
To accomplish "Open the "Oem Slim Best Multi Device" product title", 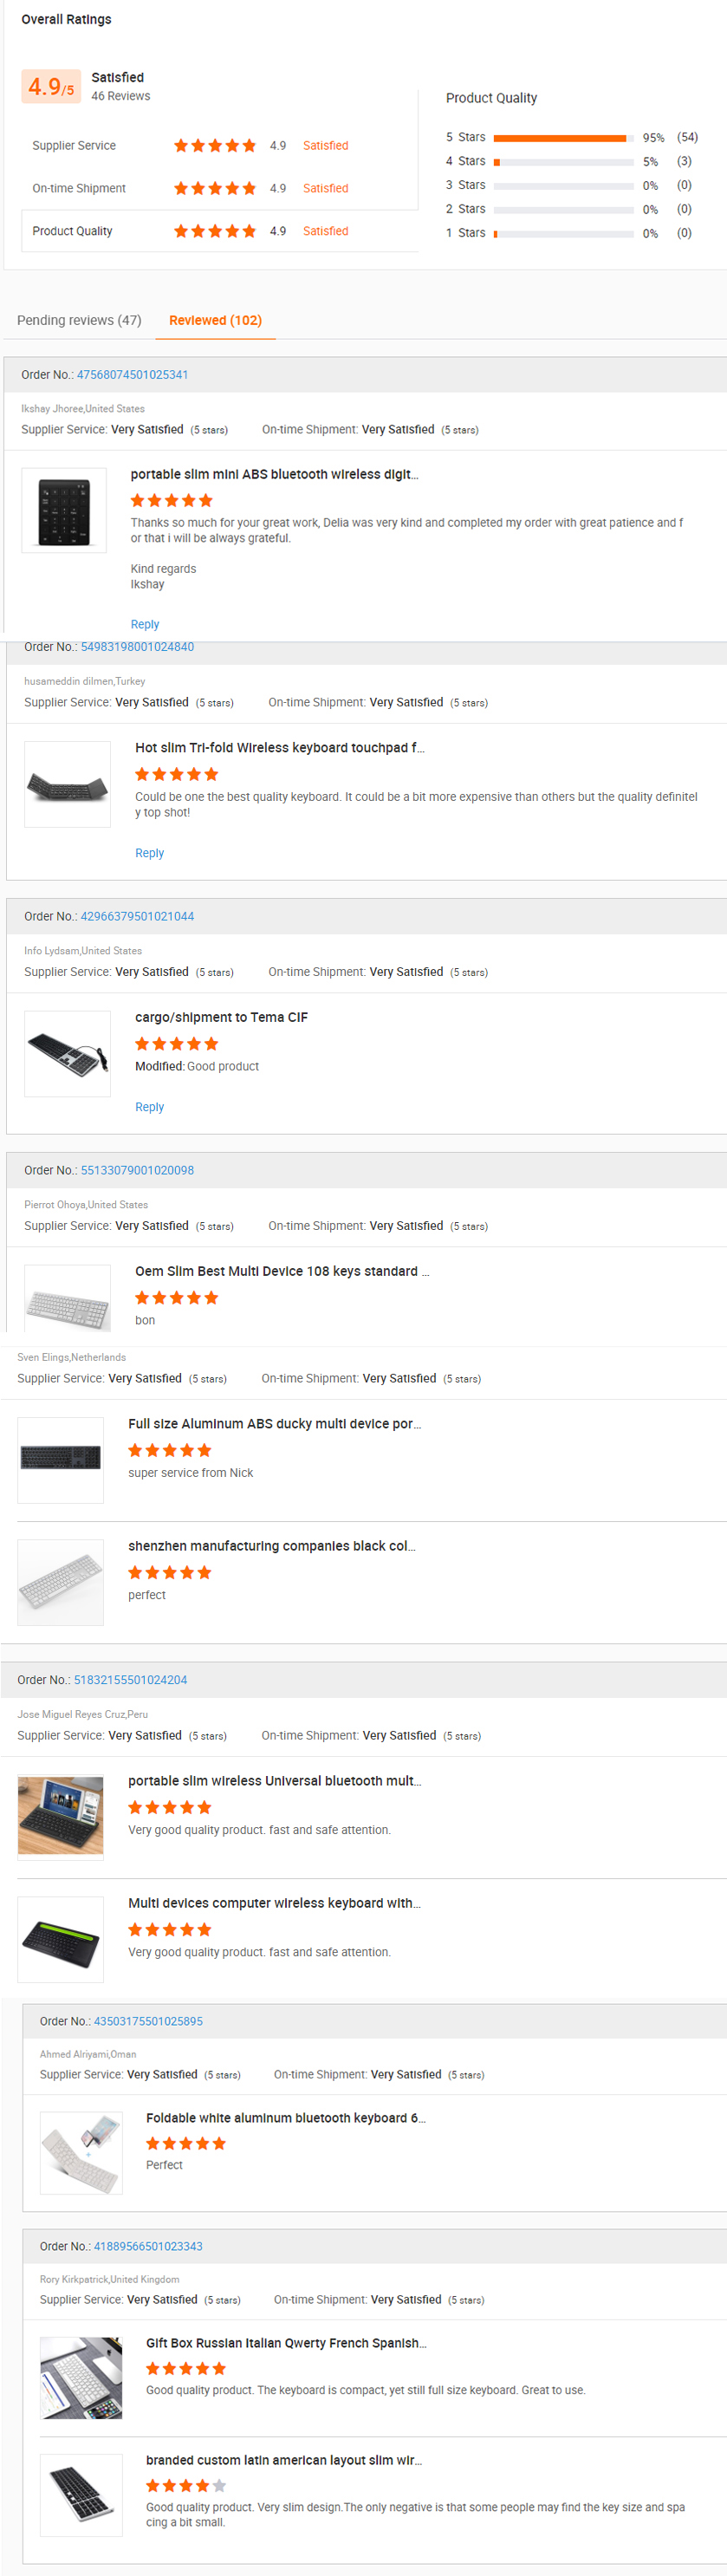I will coord(282,1271).
